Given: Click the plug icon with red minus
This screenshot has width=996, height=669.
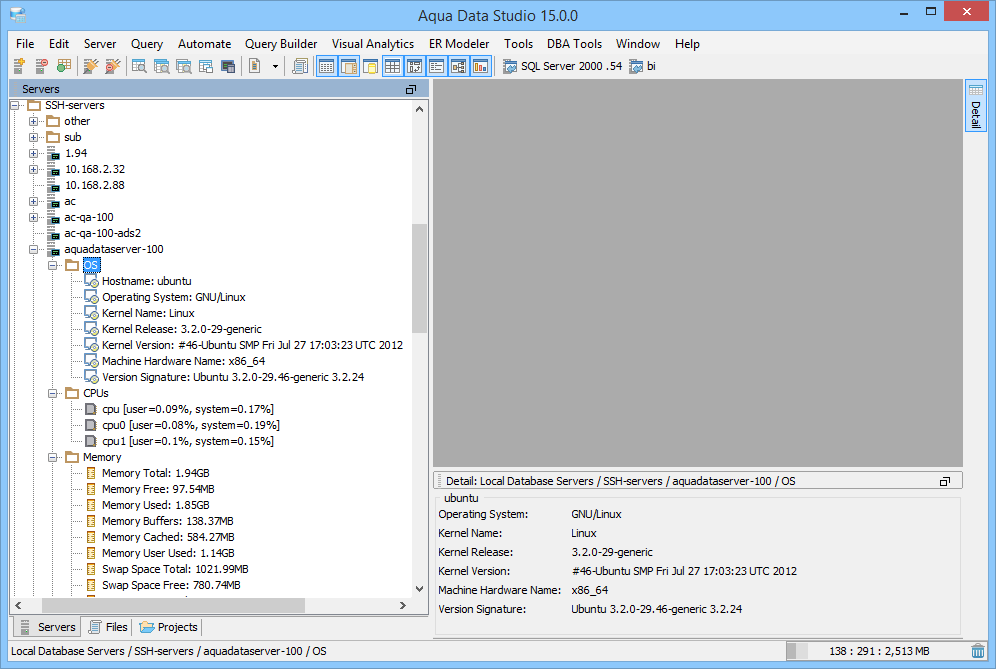Looking at the screenshot, I should pyautogui.click(x=112, y=66).
